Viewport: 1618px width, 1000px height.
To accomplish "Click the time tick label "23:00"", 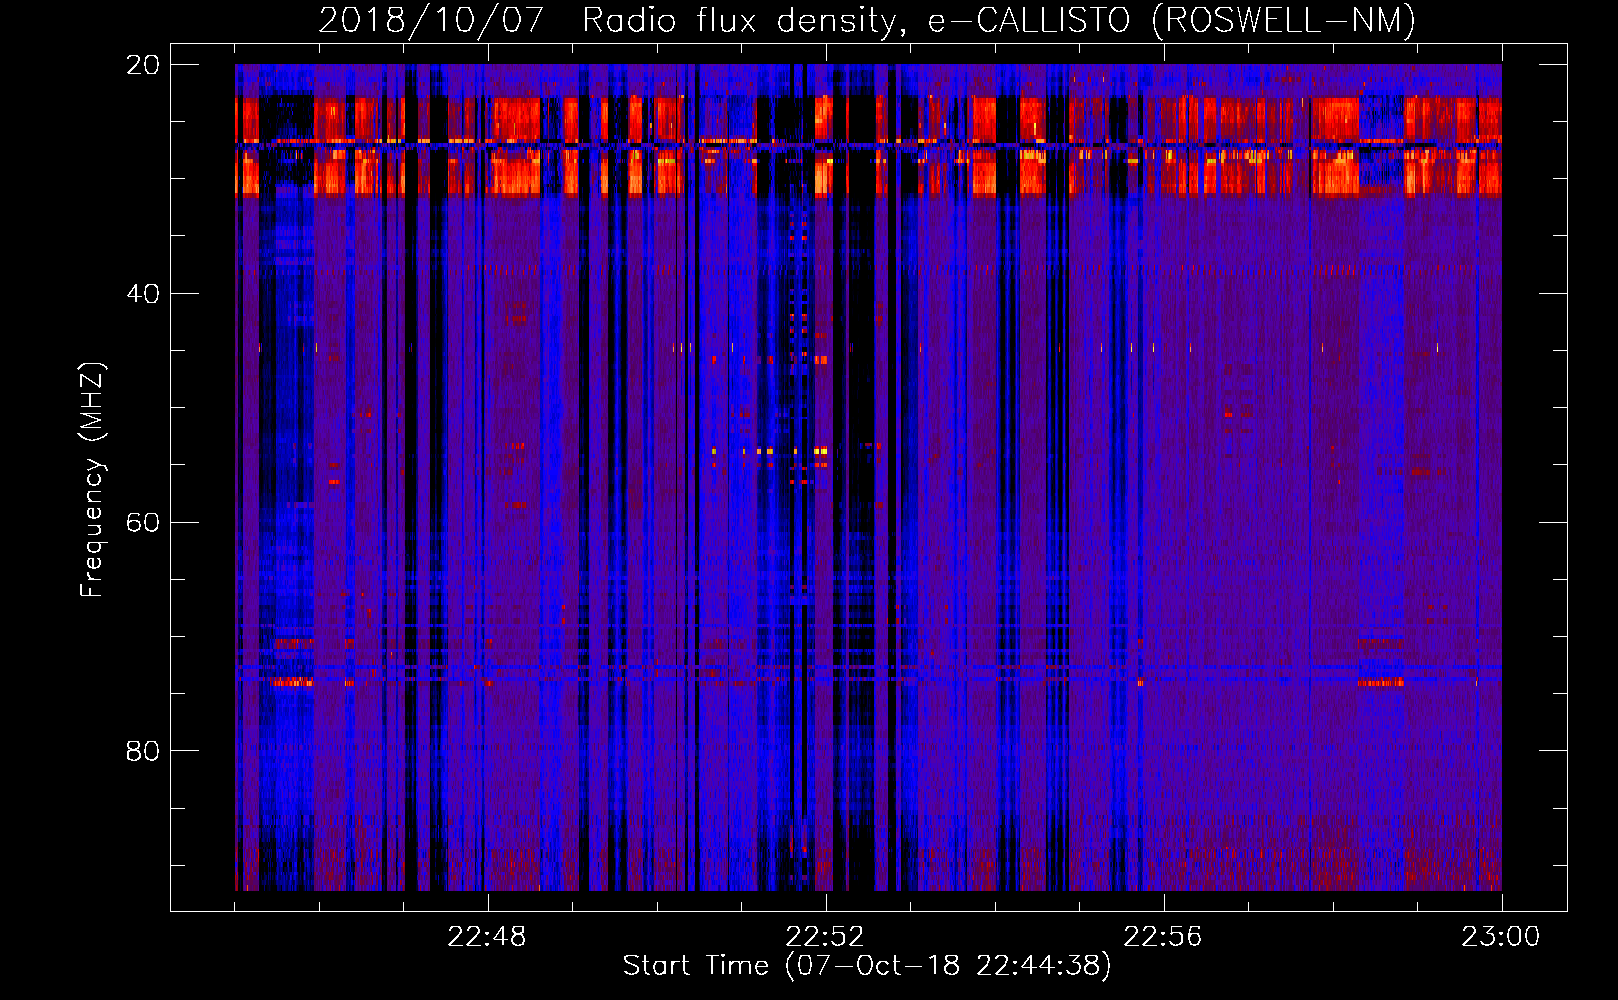I will [1501, 937].
